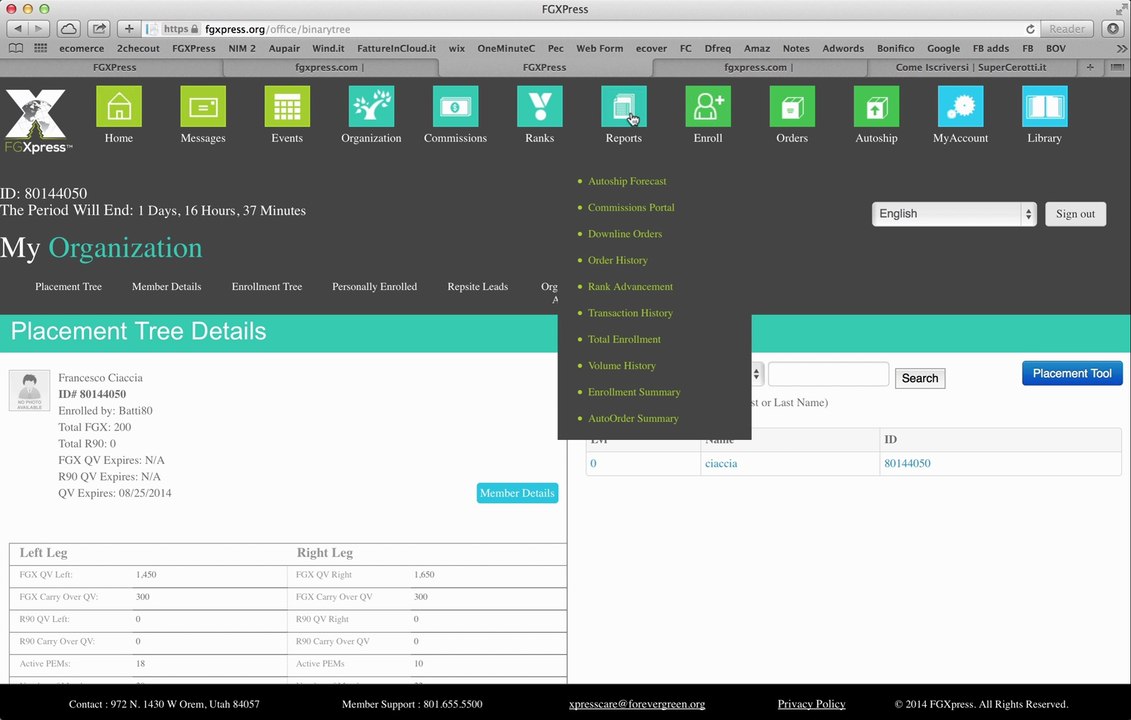Open level 0 link in results table
Image resolution: width=1131 pixels, height=720 pixels.
(x=593, y=463)
